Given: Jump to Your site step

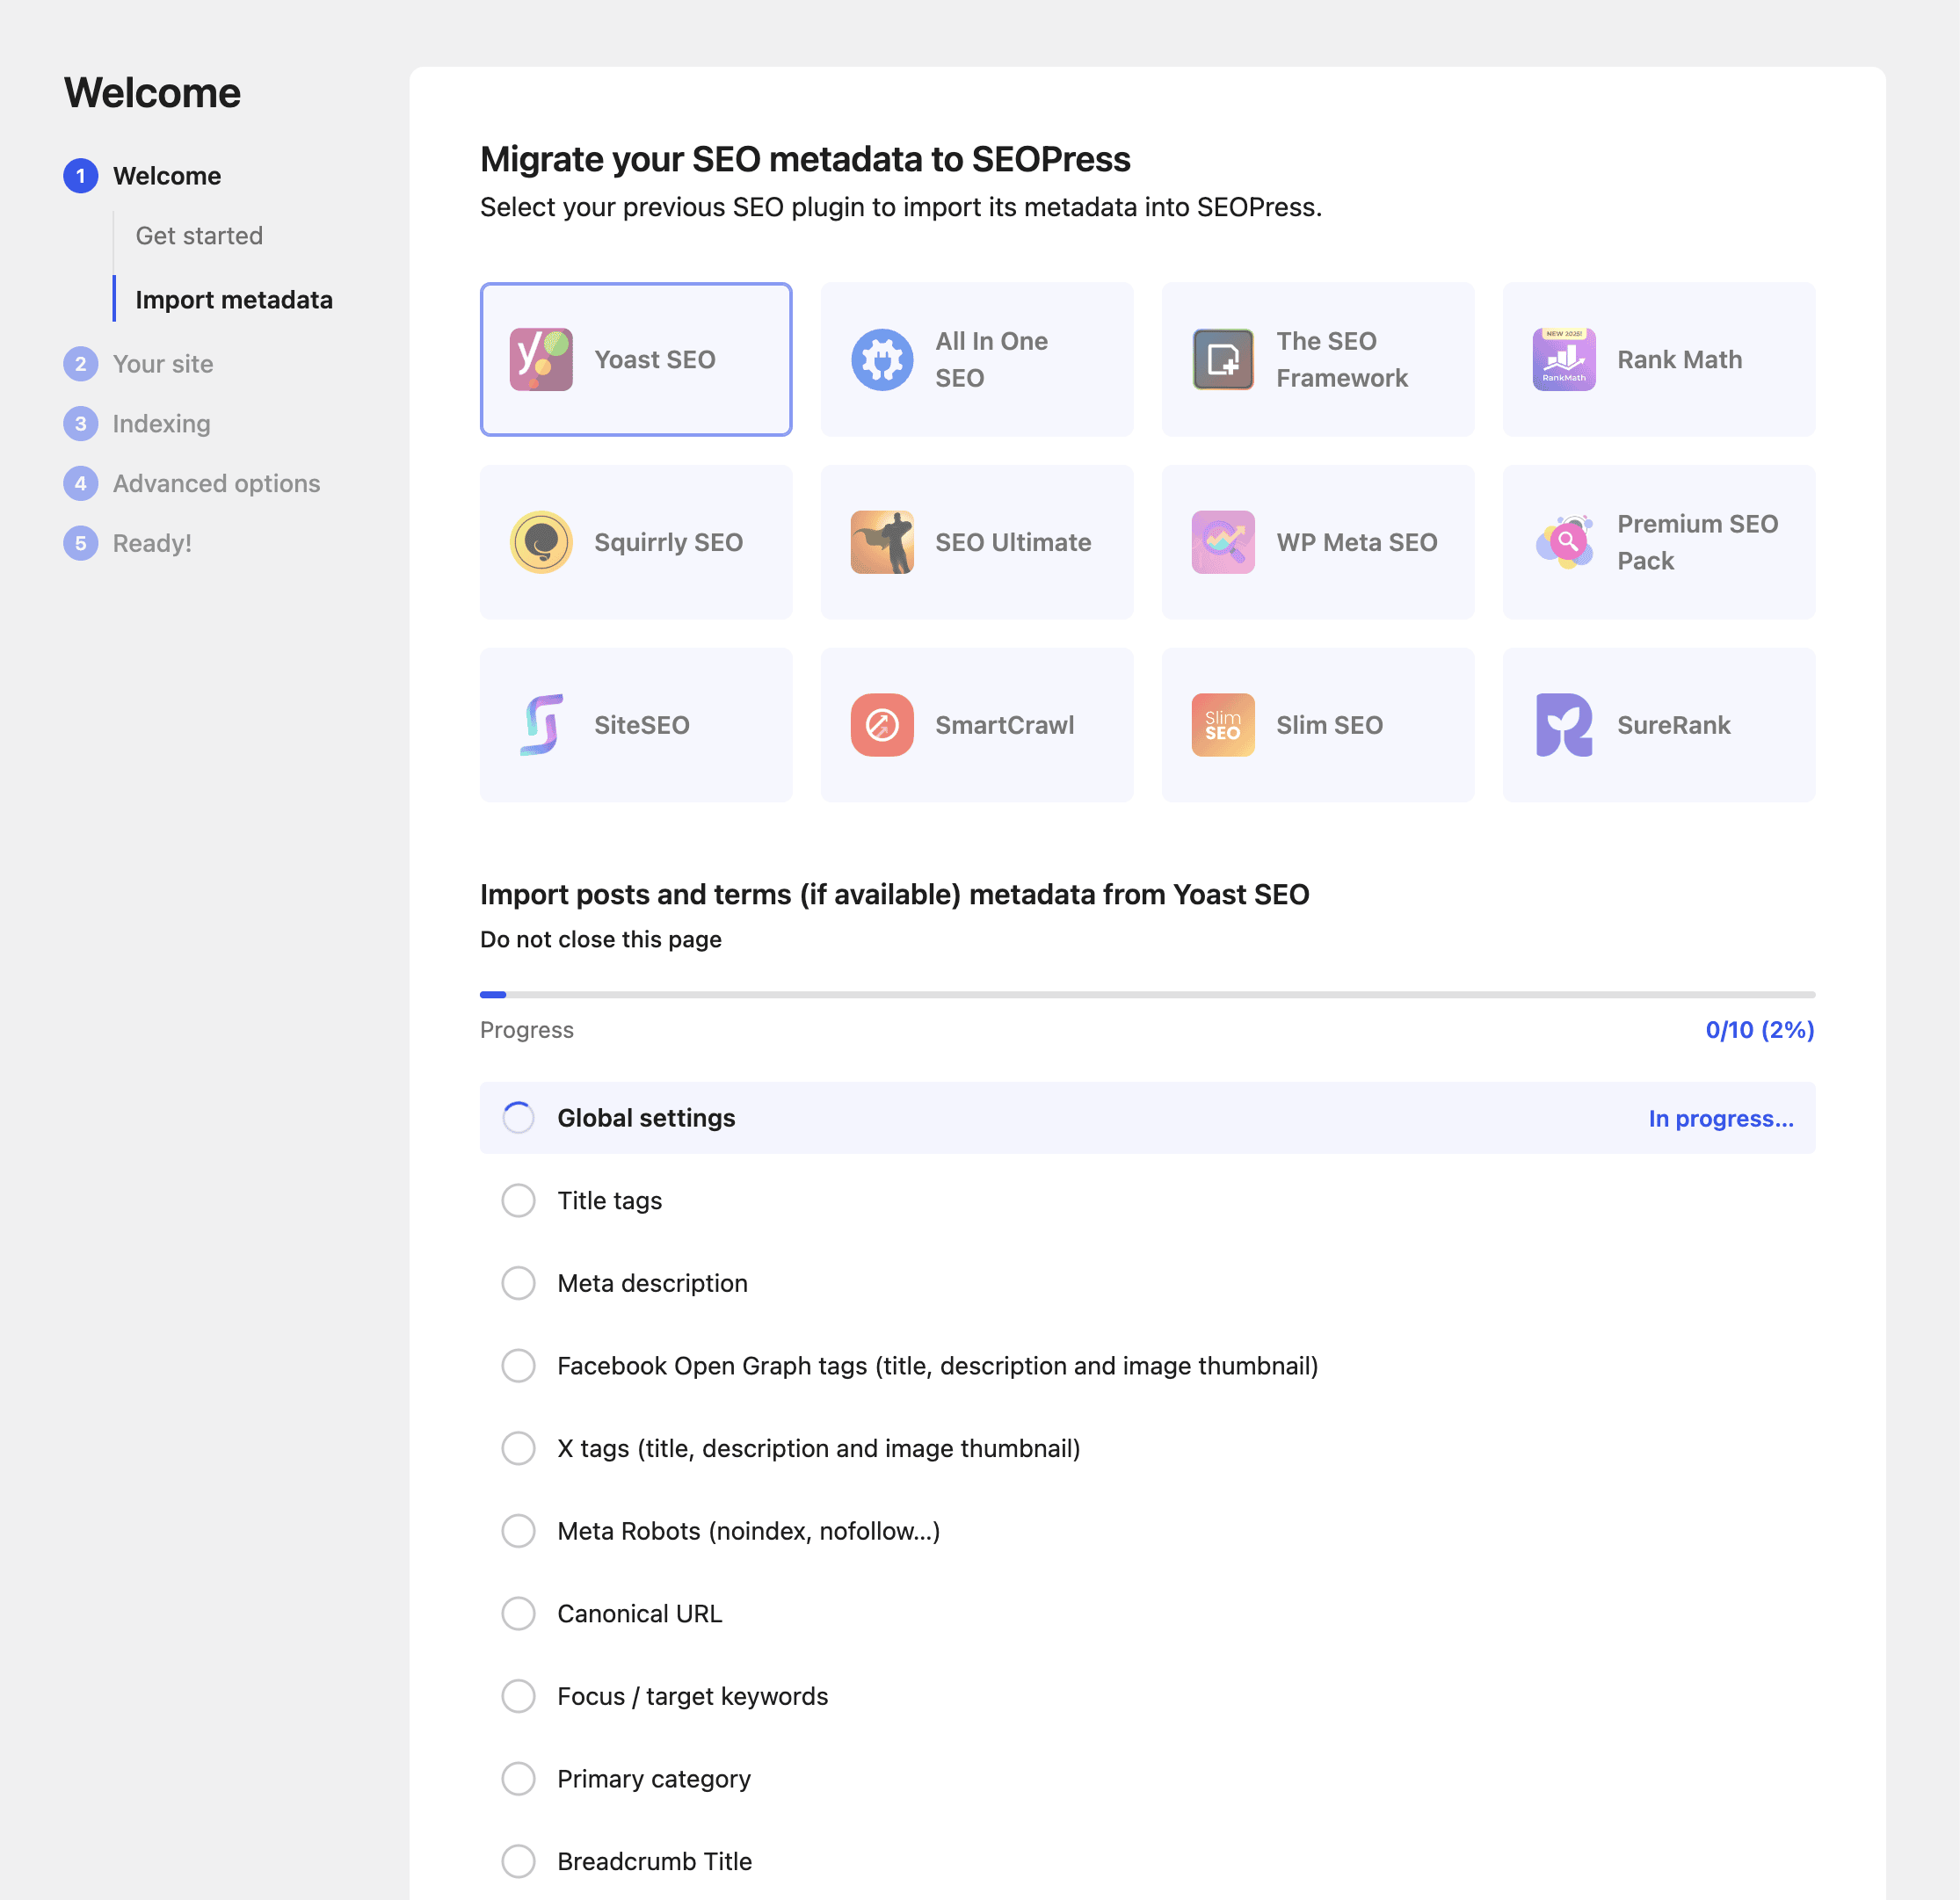Looking at the screenshot, I should tap(163, 364).
